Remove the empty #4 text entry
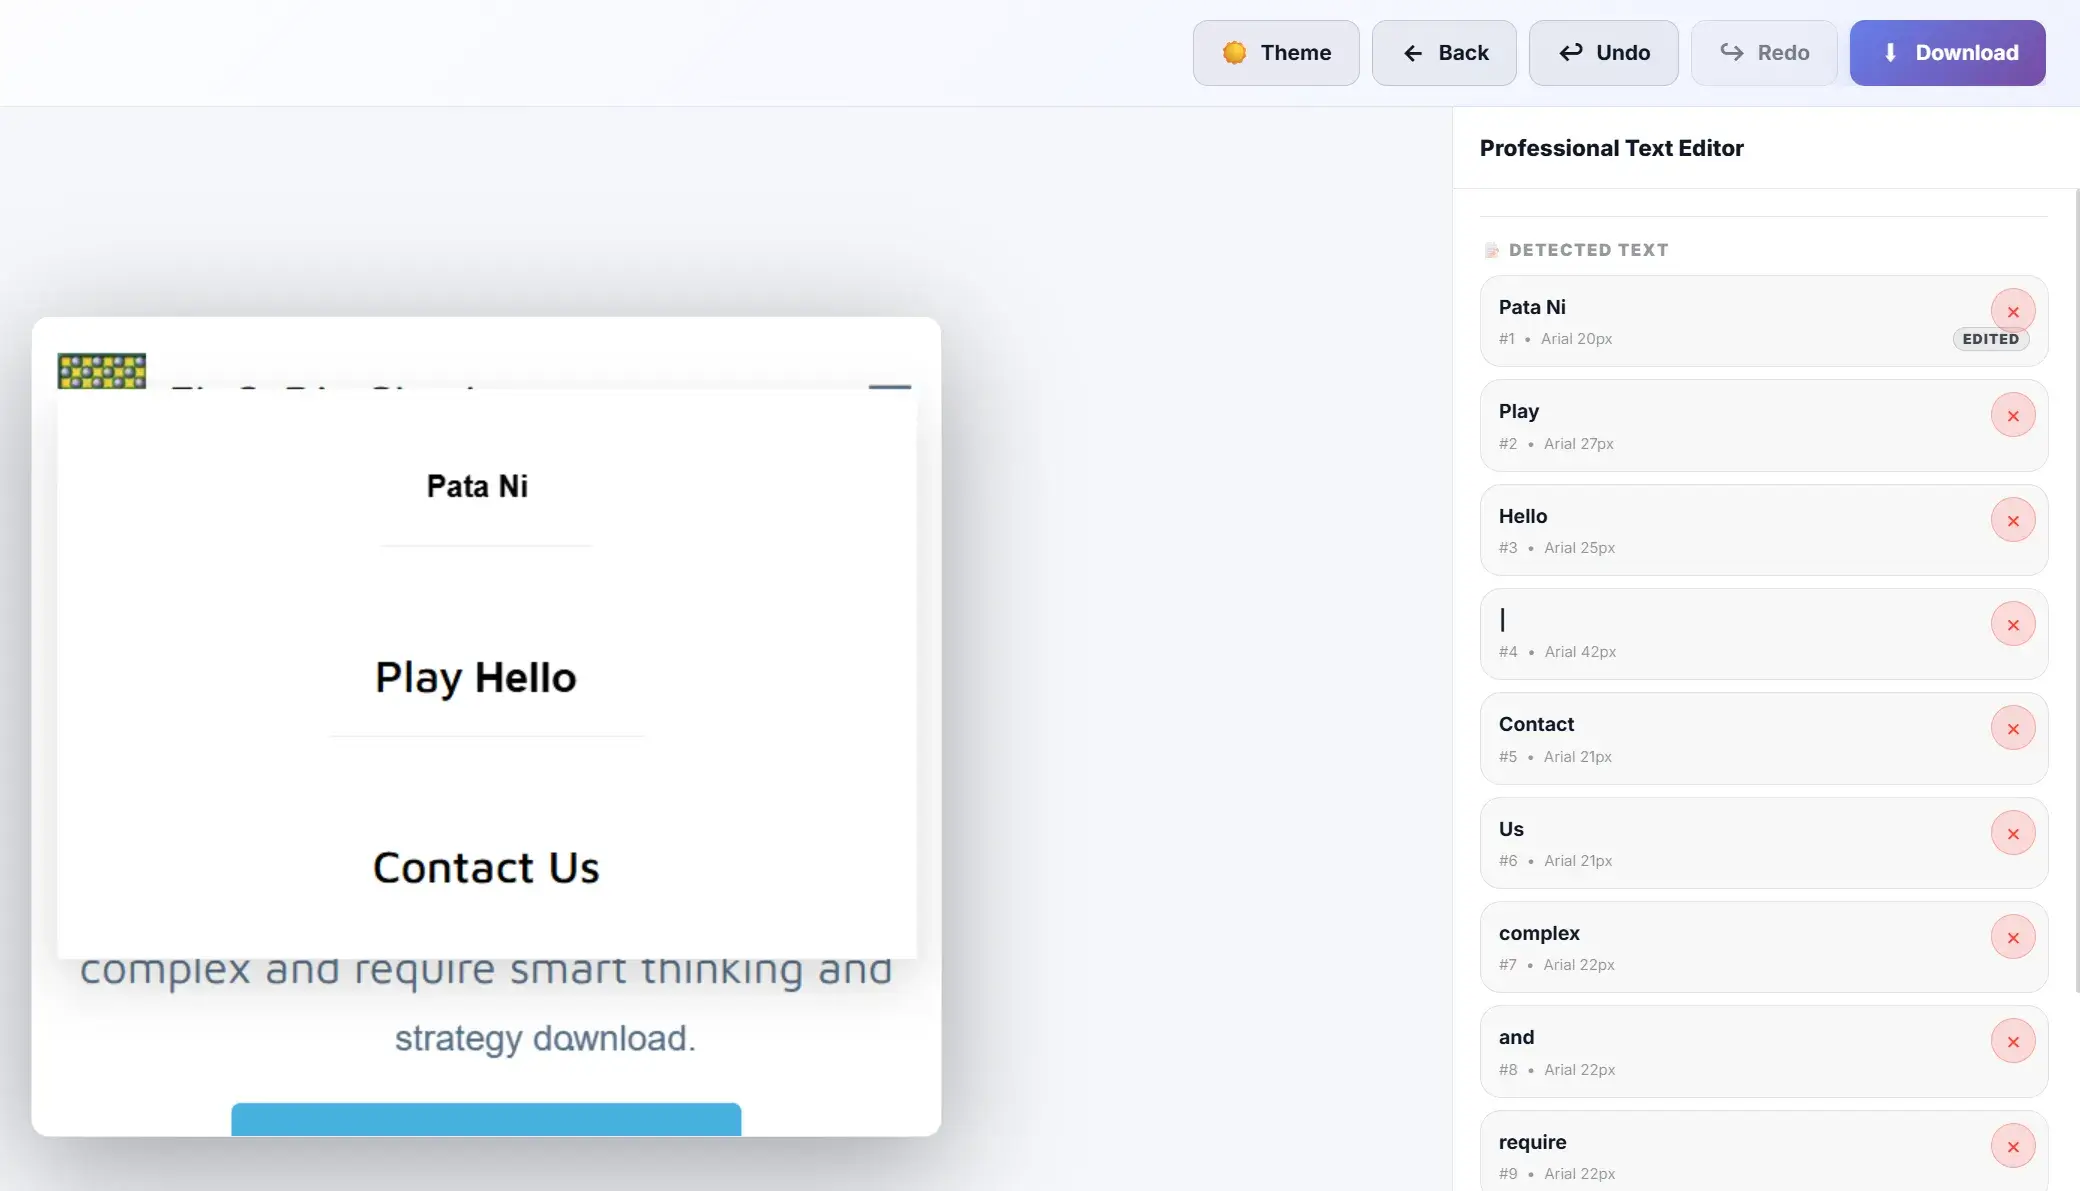The width and height of the screenshot is (2080, 1191). pyautogui.click(x=2012, y=625)
